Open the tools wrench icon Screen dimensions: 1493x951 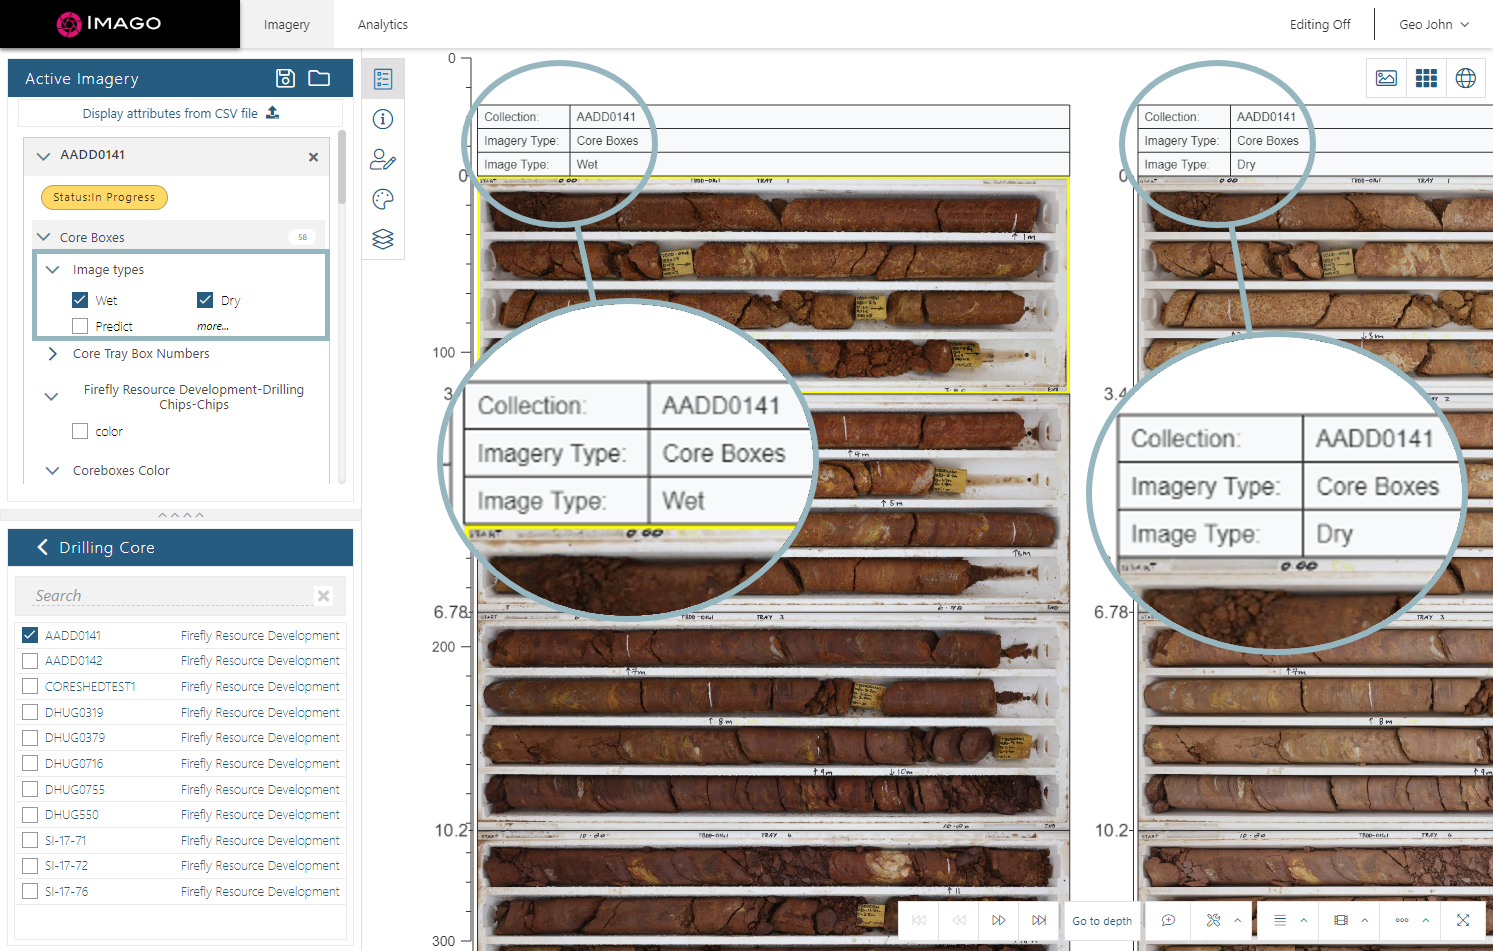(x=1213, y=920)
